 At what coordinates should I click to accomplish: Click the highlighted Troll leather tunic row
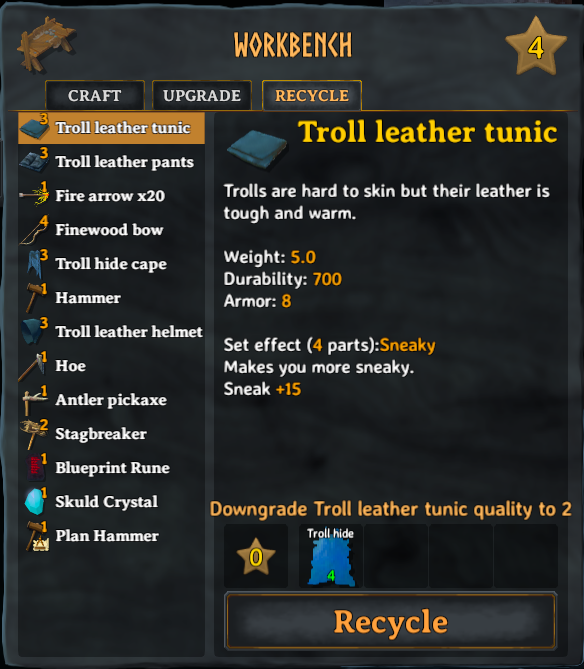pos(111,128)
